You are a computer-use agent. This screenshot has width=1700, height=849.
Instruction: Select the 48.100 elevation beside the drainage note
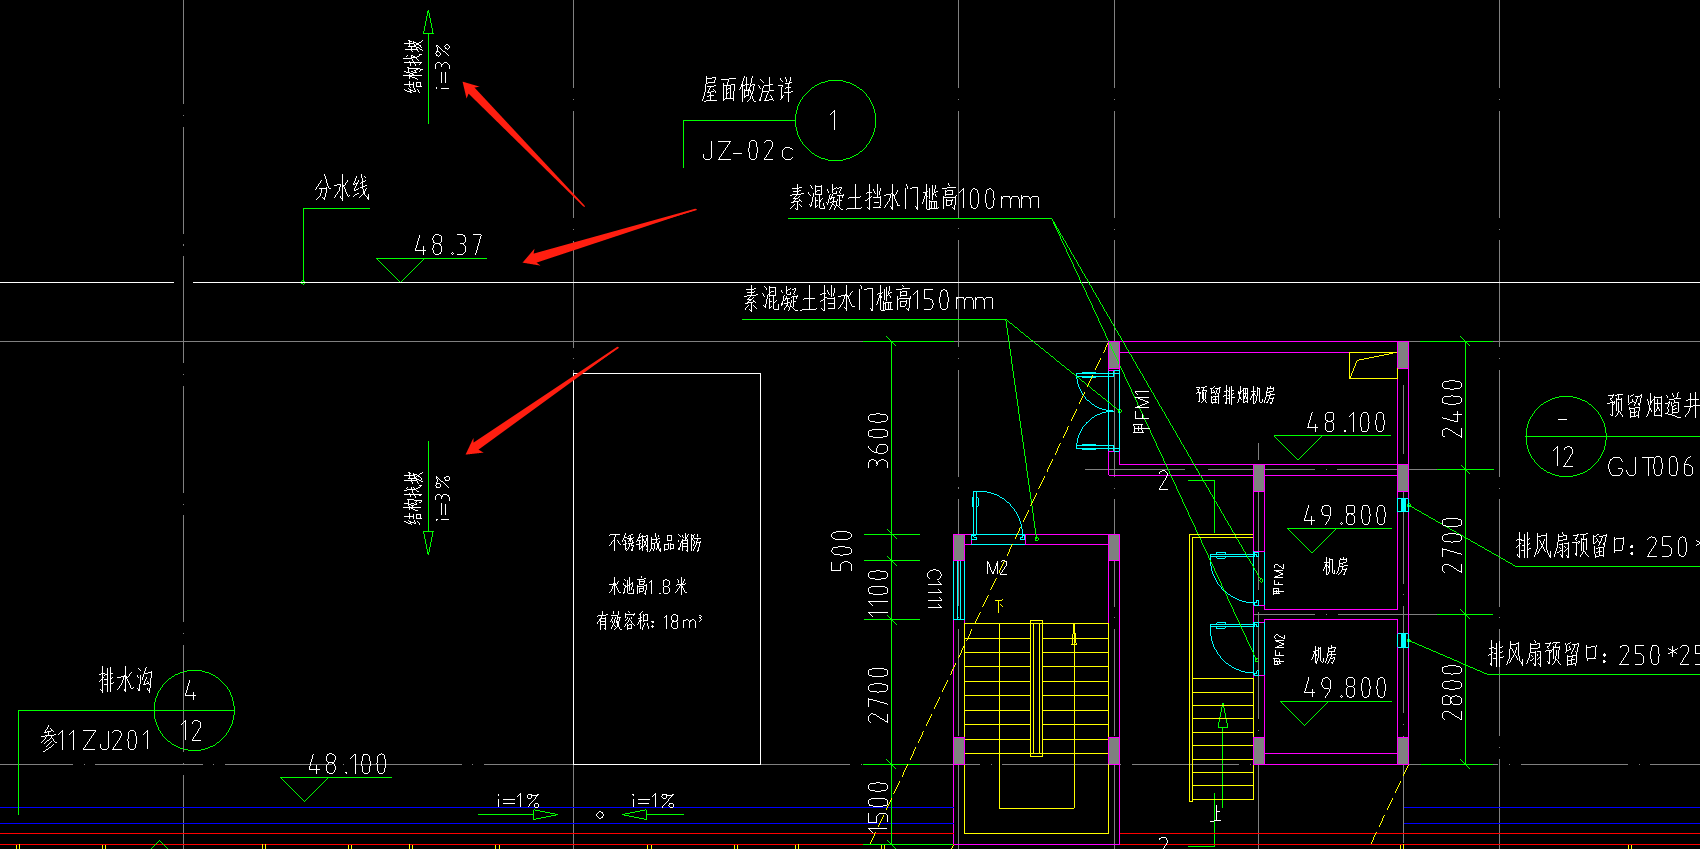(347, 765)
